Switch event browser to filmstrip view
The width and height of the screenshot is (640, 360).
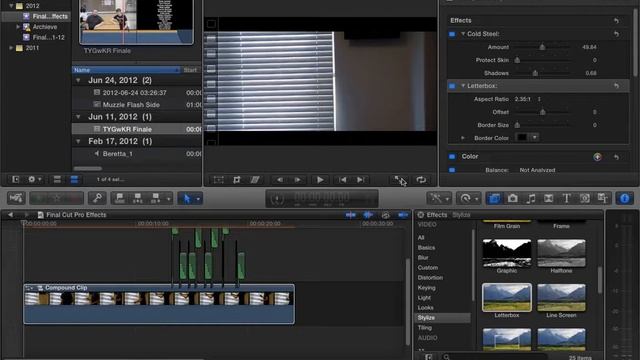(57, 180)
